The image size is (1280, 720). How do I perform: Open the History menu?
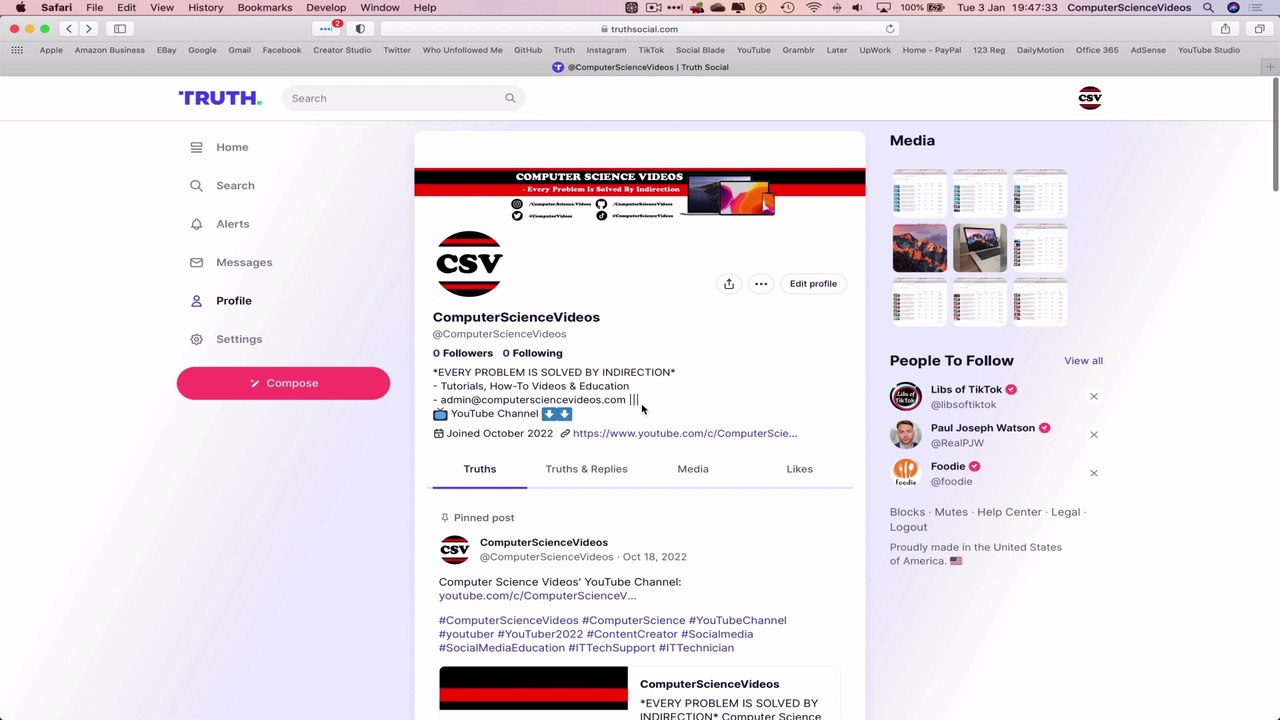pyautogui.click(x=206, y=8)
